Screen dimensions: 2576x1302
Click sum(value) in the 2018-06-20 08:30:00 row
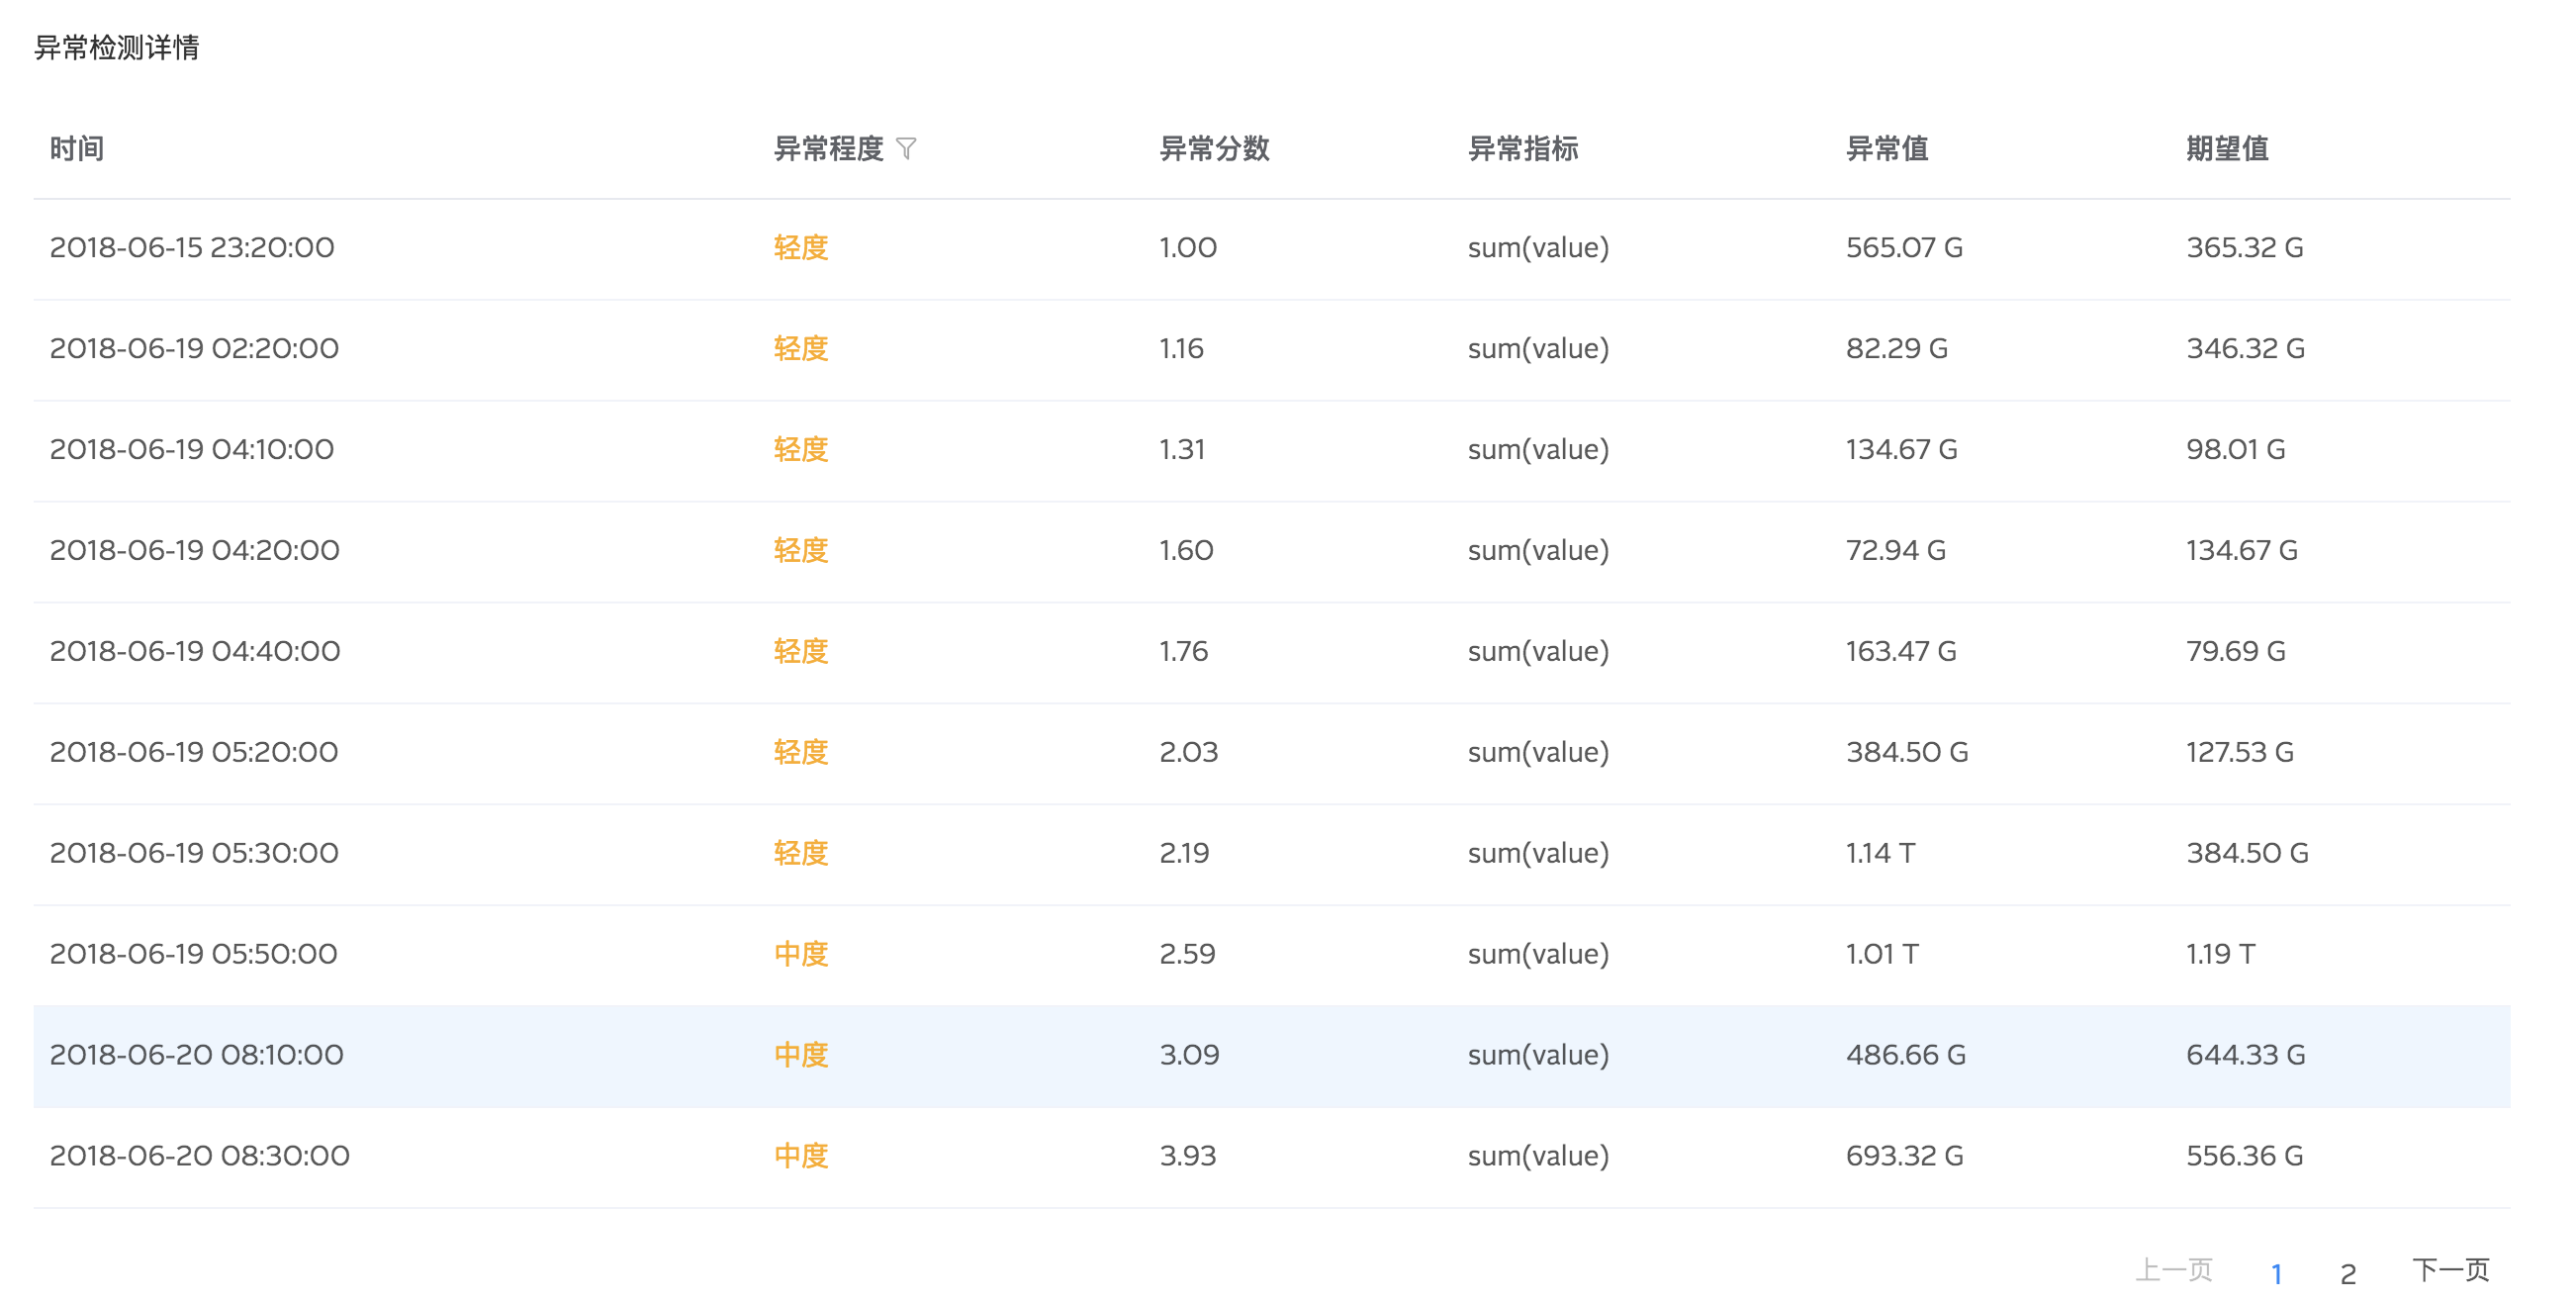pos(1538,1156)
